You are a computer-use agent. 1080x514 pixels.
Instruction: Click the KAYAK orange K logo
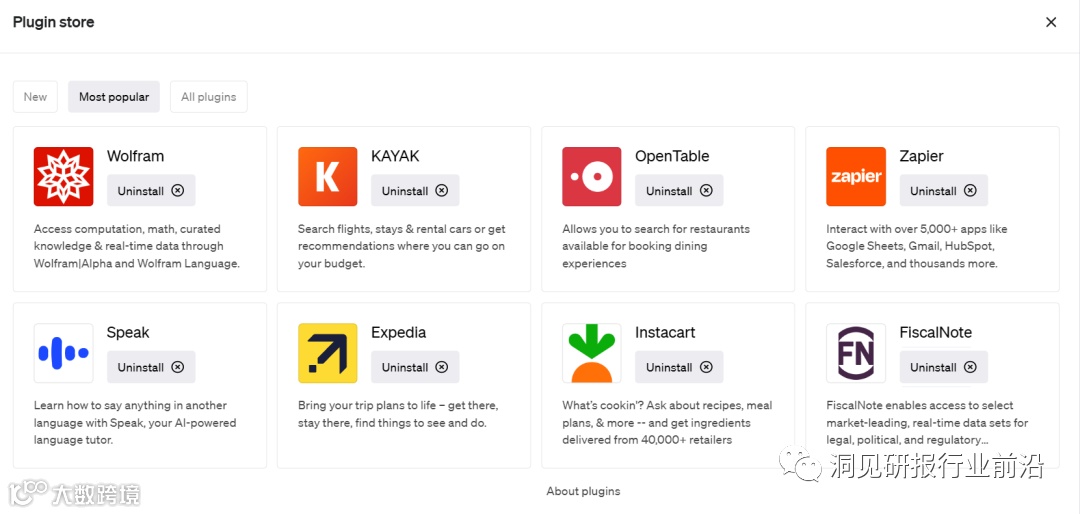click(x=327, y=177)
